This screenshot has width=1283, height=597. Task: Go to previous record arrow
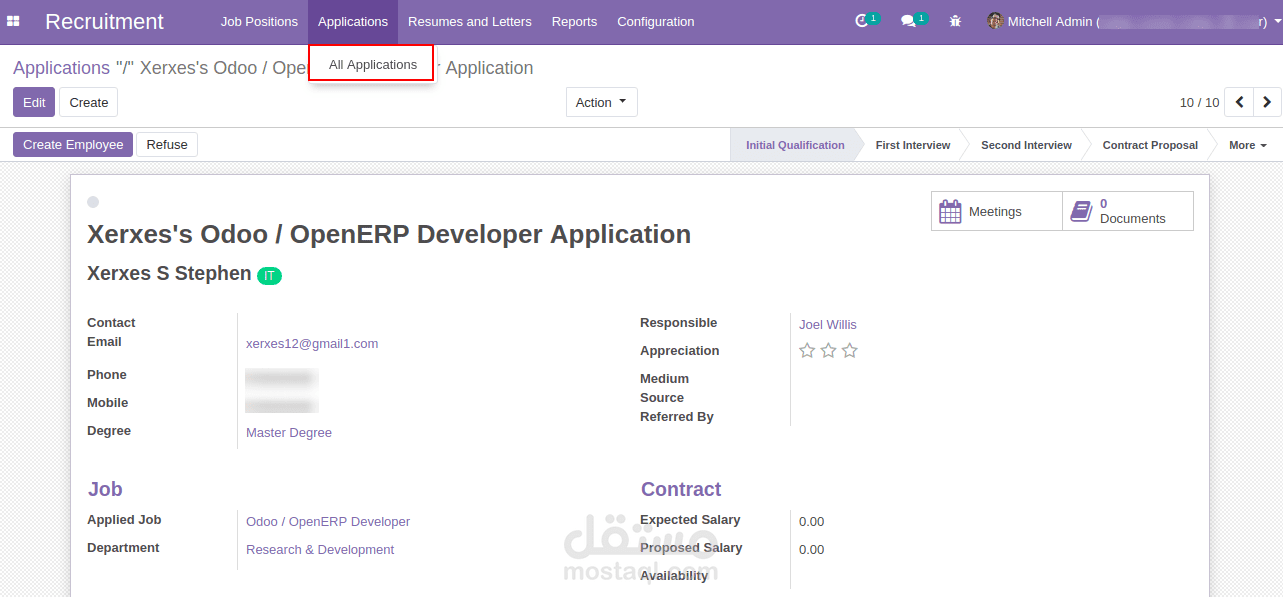coord(1240,102)
